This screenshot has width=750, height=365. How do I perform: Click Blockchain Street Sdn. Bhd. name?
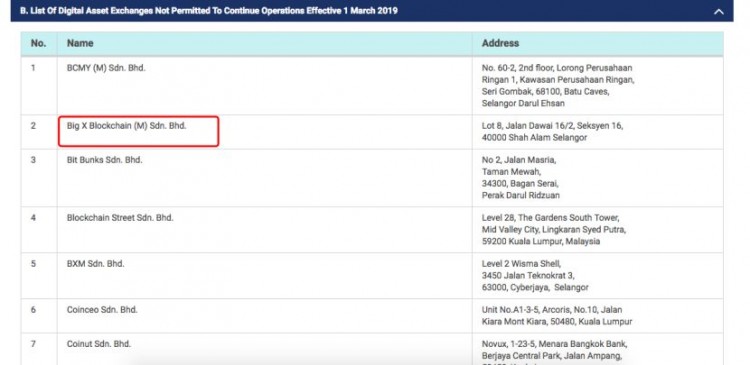coord(120,218)
